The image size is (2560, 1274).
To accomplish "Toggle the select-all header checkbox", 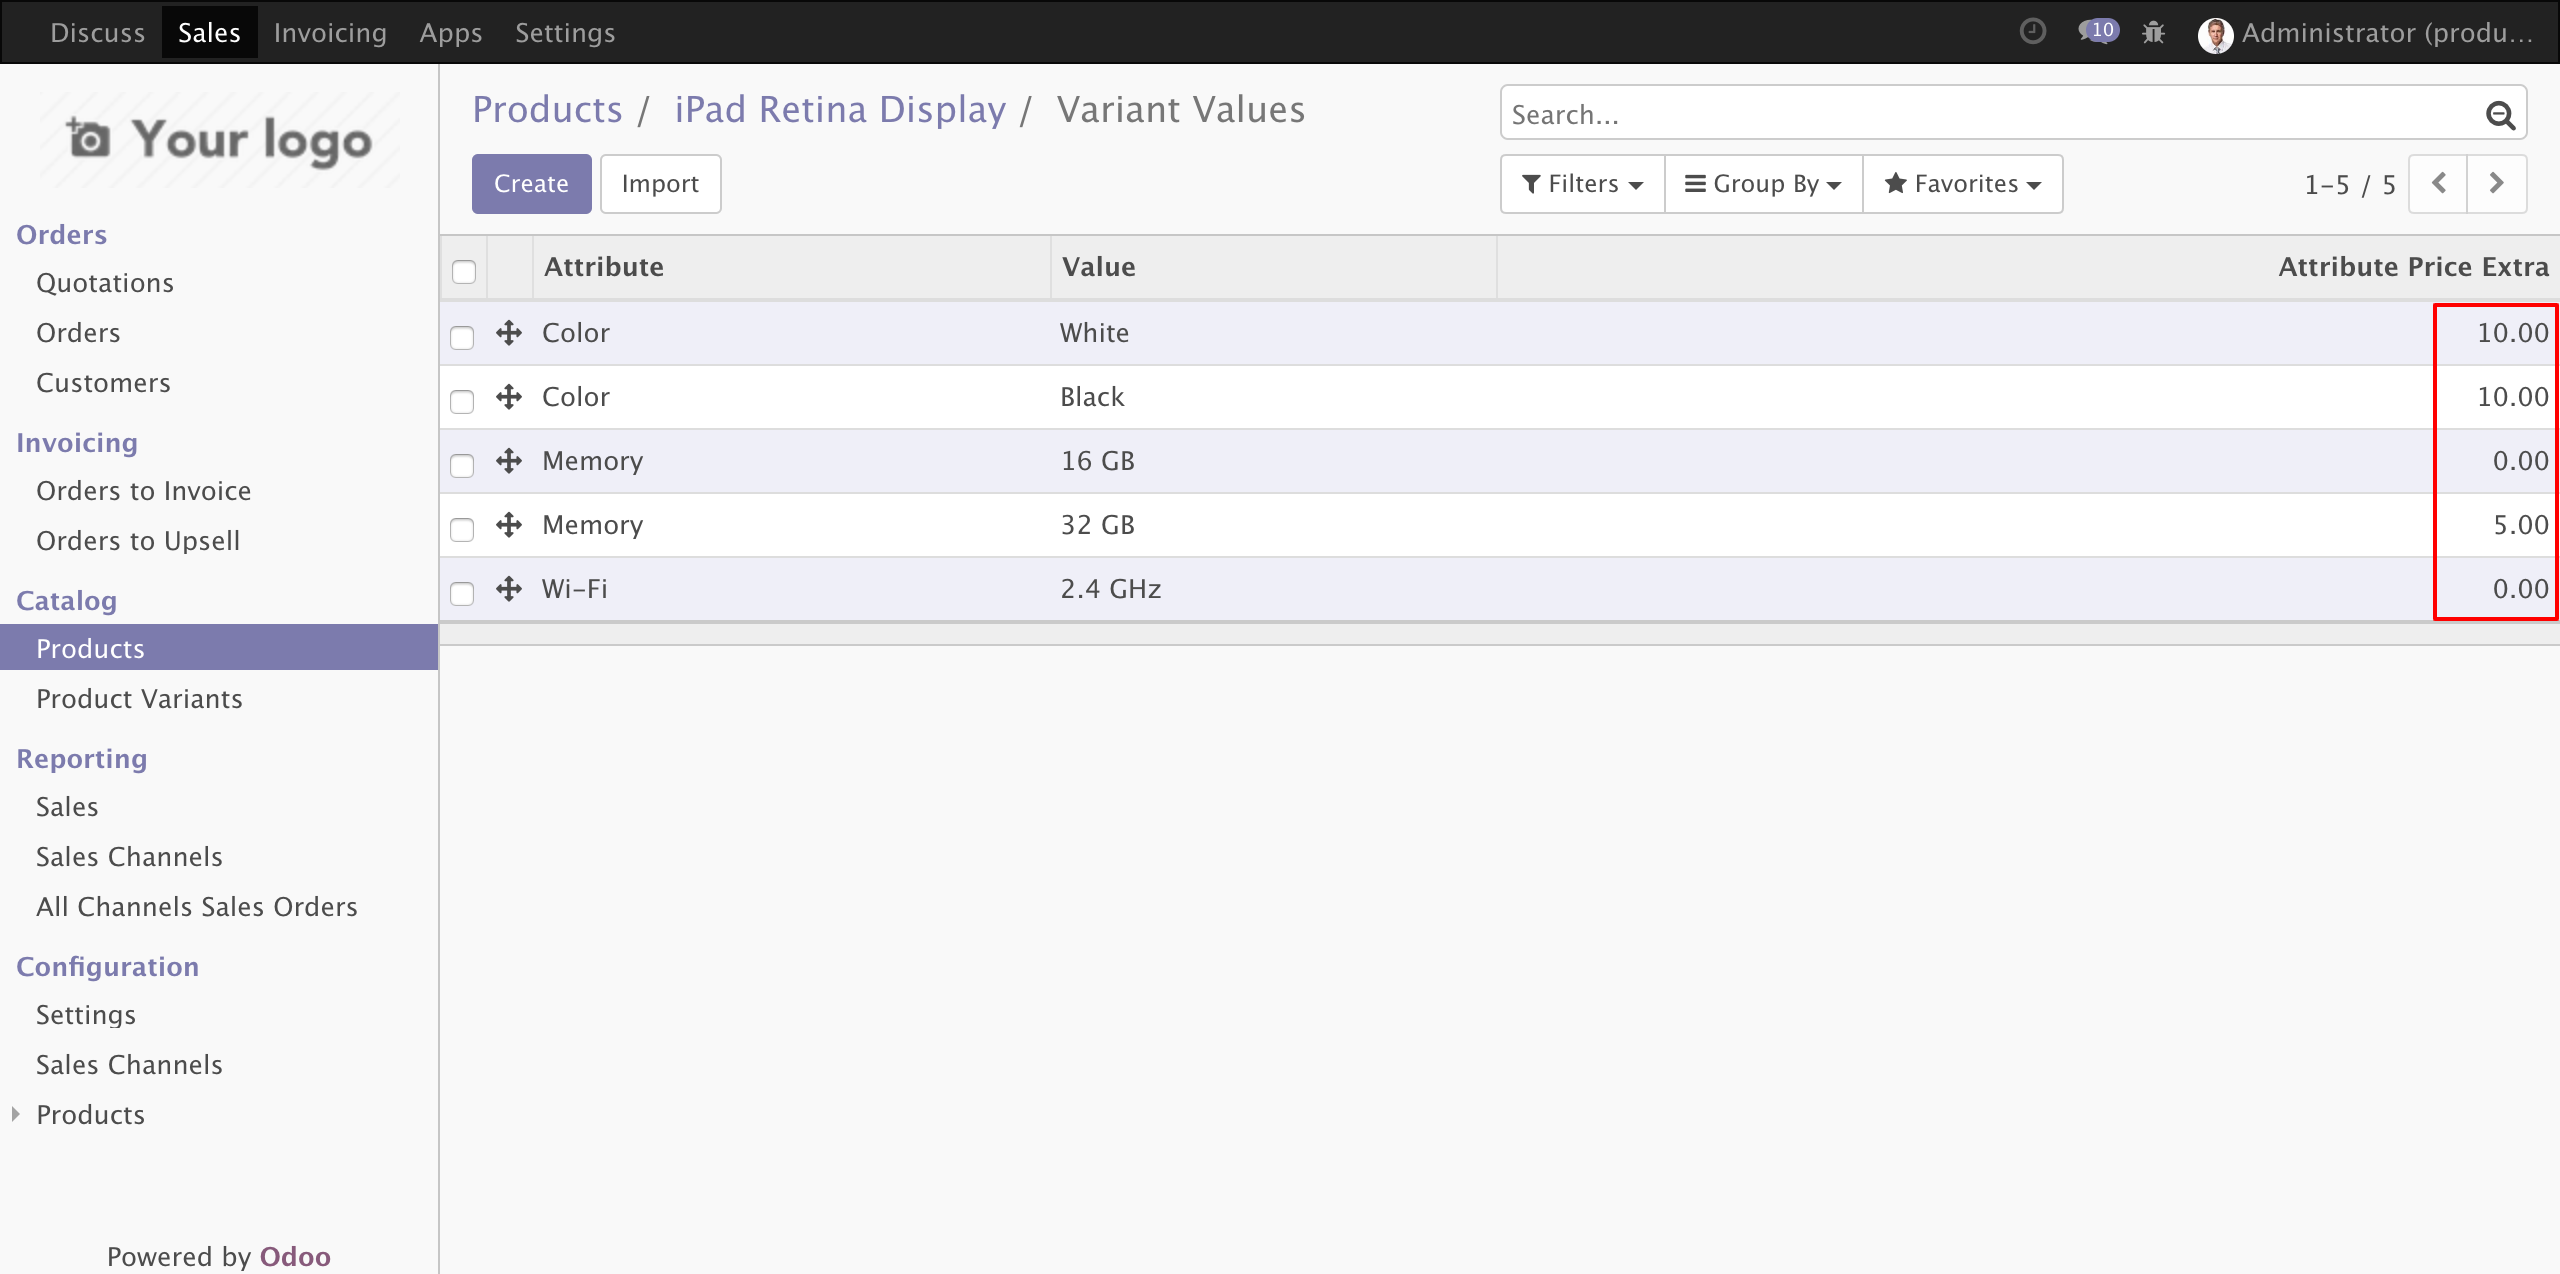I will (464, 271).
